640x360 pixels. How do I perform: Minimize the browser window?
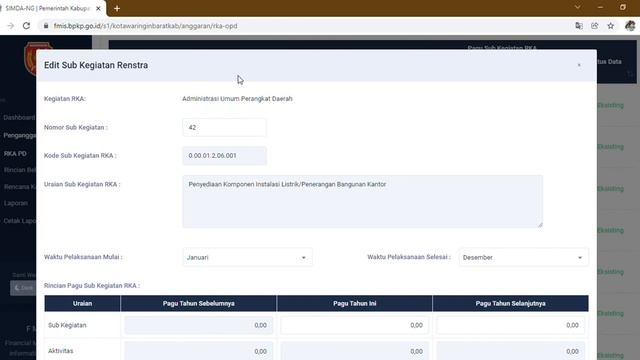(x=600, y=7)
